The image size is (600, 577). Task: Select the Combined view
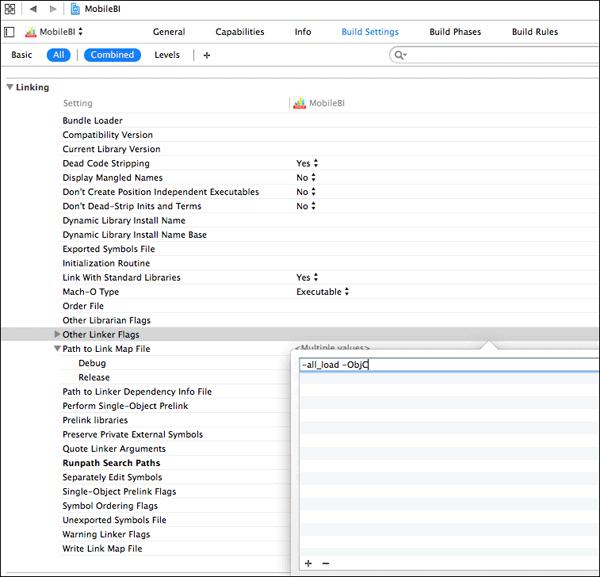[112, 55]
